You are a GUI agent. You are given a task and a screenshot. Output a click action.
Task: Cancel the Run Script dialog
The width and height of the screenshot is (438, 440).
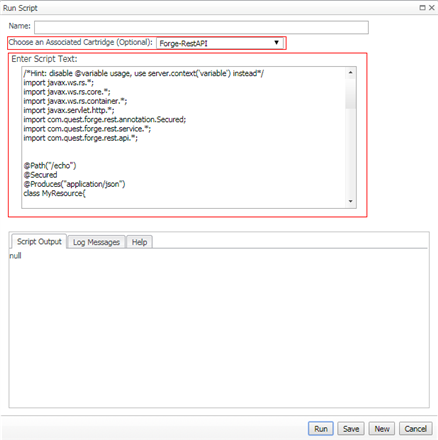415,429
